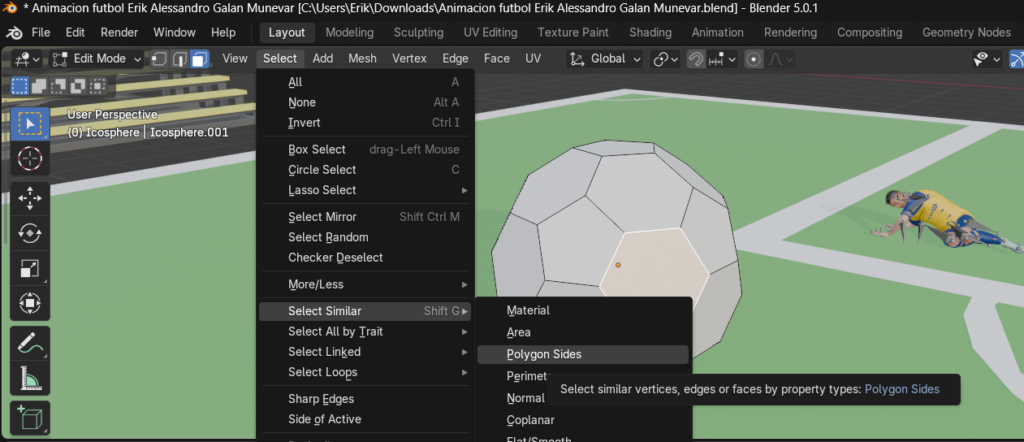Toggle snapping magnet

click(x=696, y=59)
